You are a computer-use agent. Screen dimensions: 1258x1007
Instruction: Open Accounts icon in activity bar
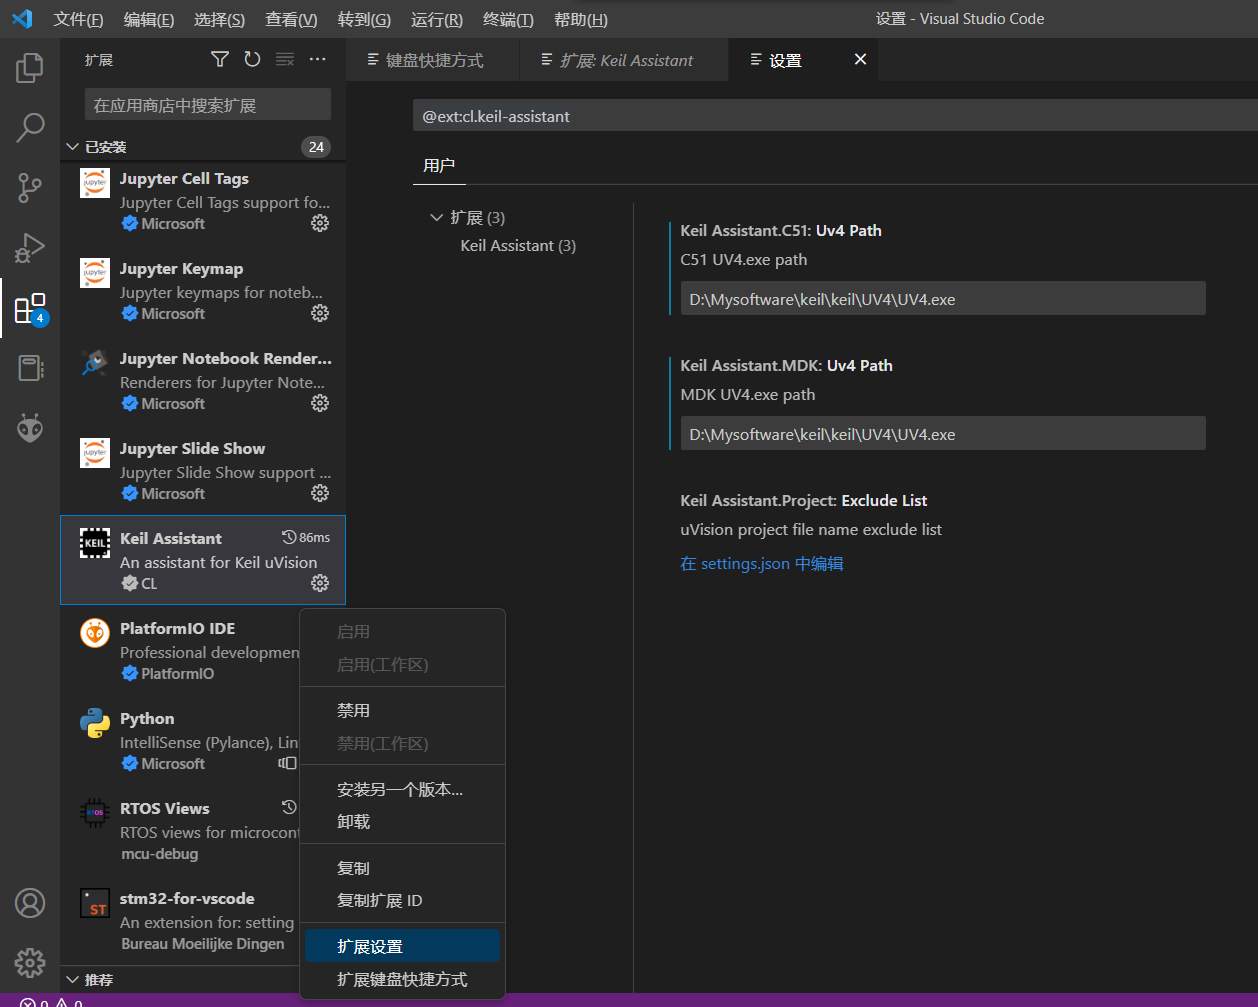pos(30,903)
